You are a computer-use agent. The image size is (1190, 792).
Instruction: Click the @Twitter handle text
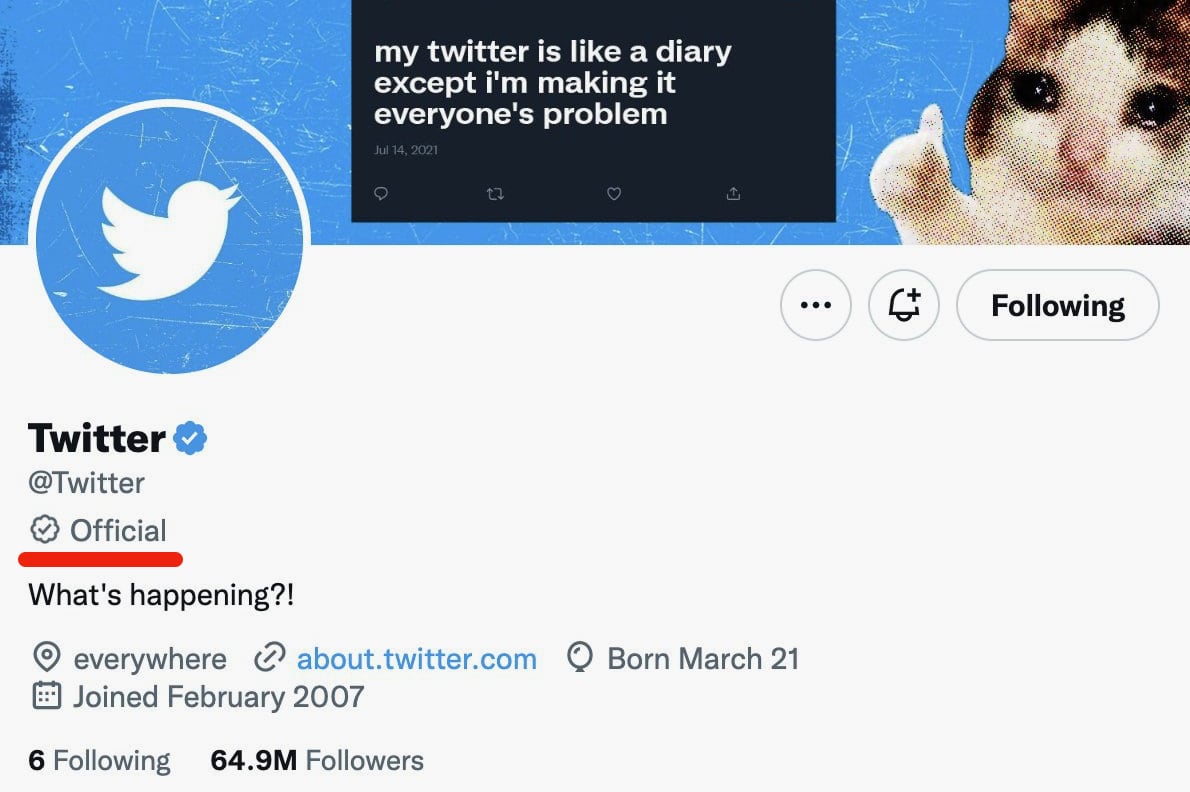pos(87,483)
